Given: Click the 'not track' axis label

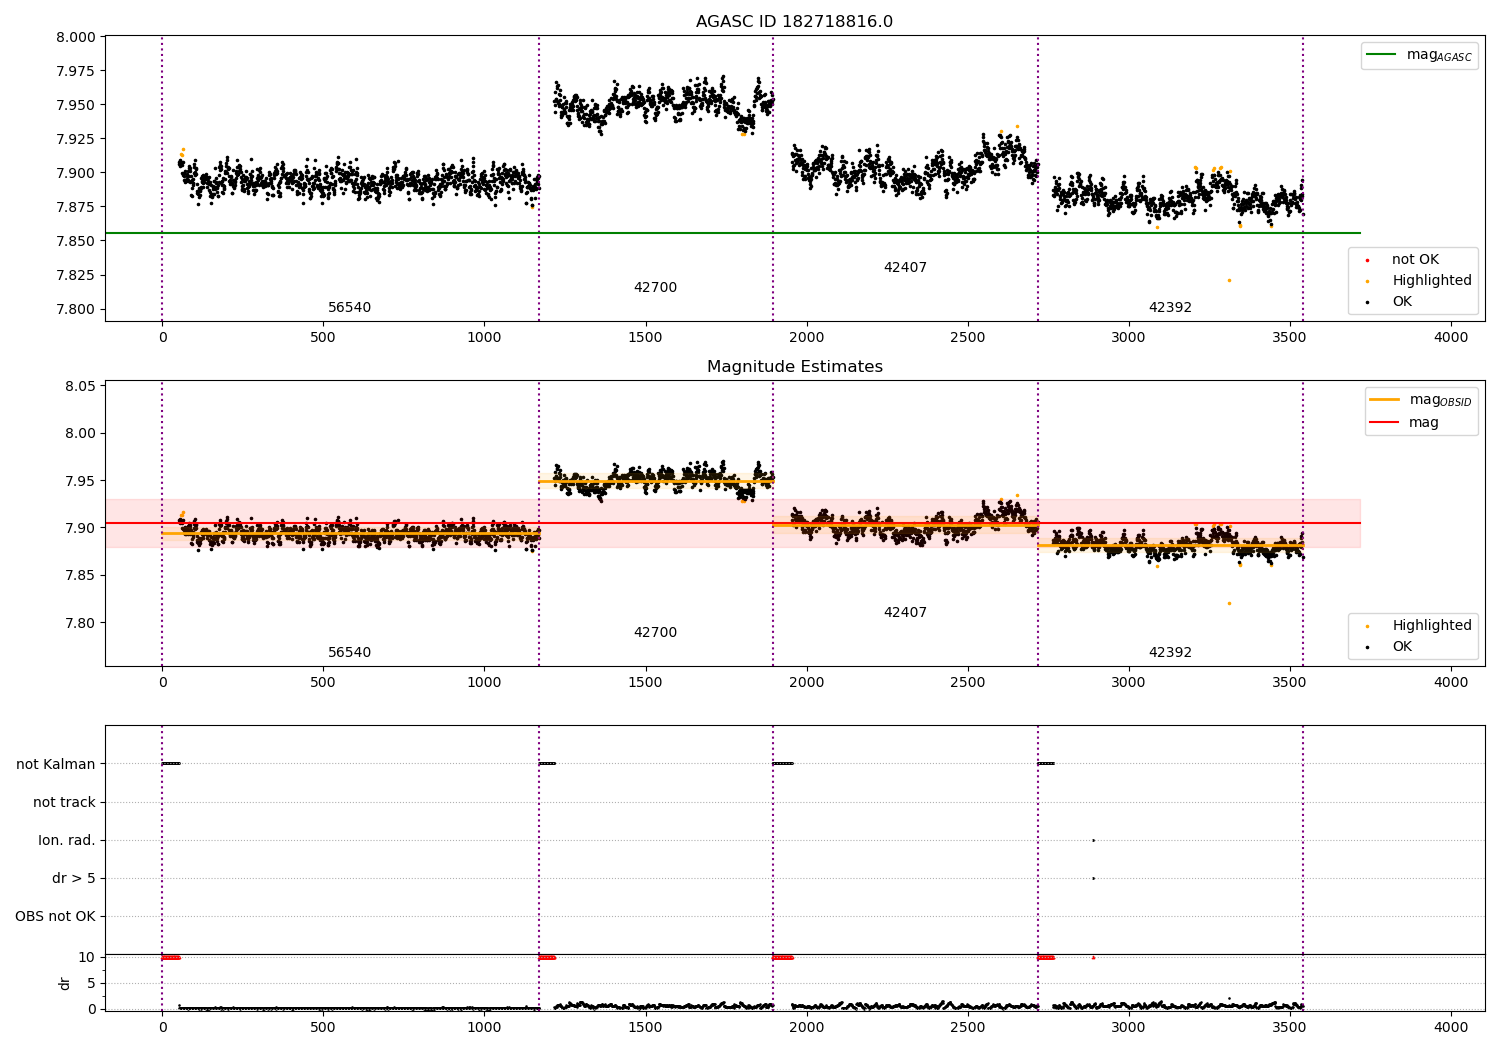Looking at the screenshot, I should (x=64, y=803).
